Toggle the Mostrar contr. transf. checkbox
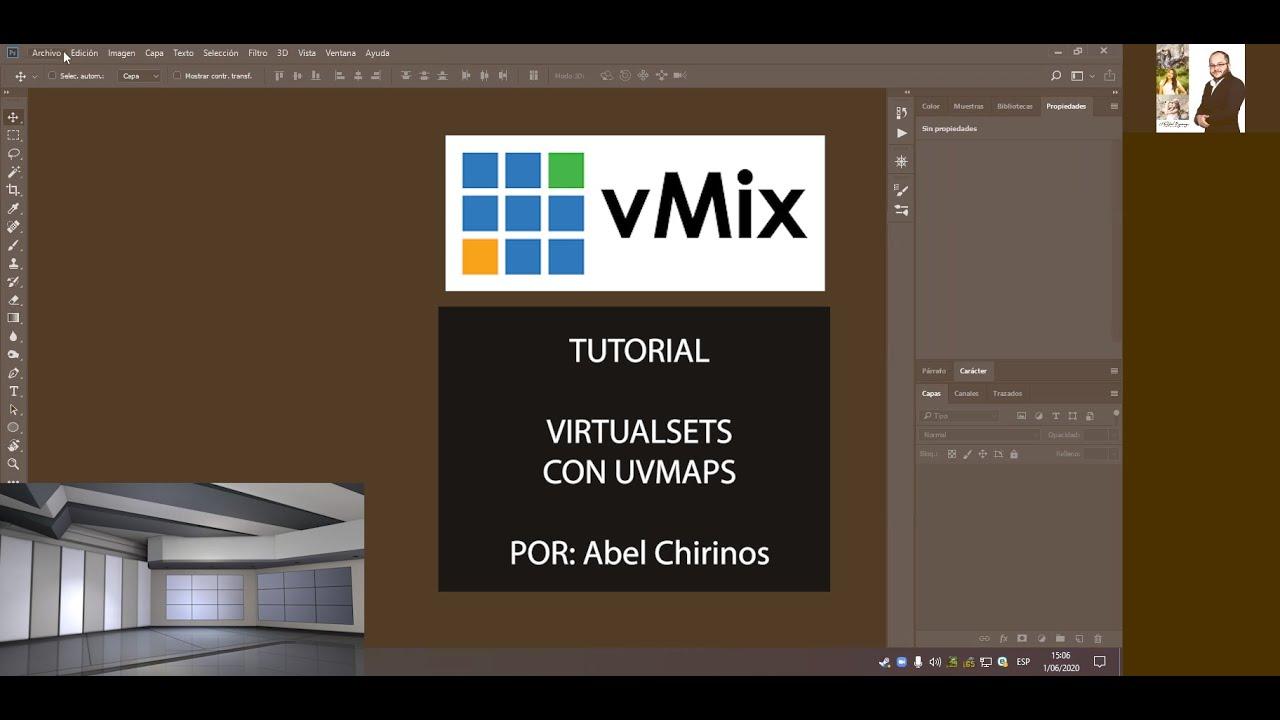This screenshot has height=720, width=1280. coord(177,76)
